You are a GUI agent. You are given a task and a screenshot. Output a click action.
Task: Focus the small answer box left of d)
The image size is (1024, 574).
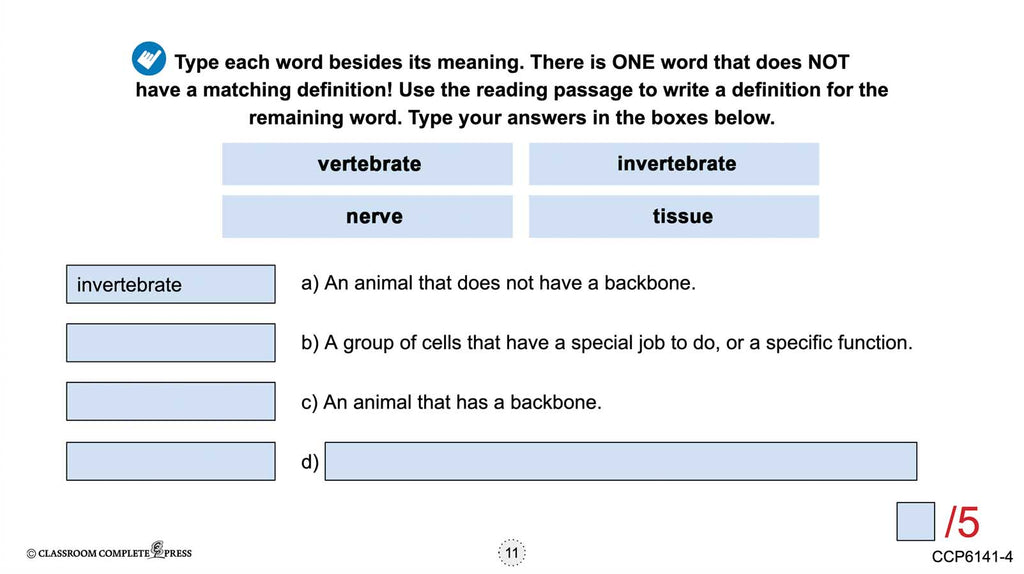pos(170,461)
